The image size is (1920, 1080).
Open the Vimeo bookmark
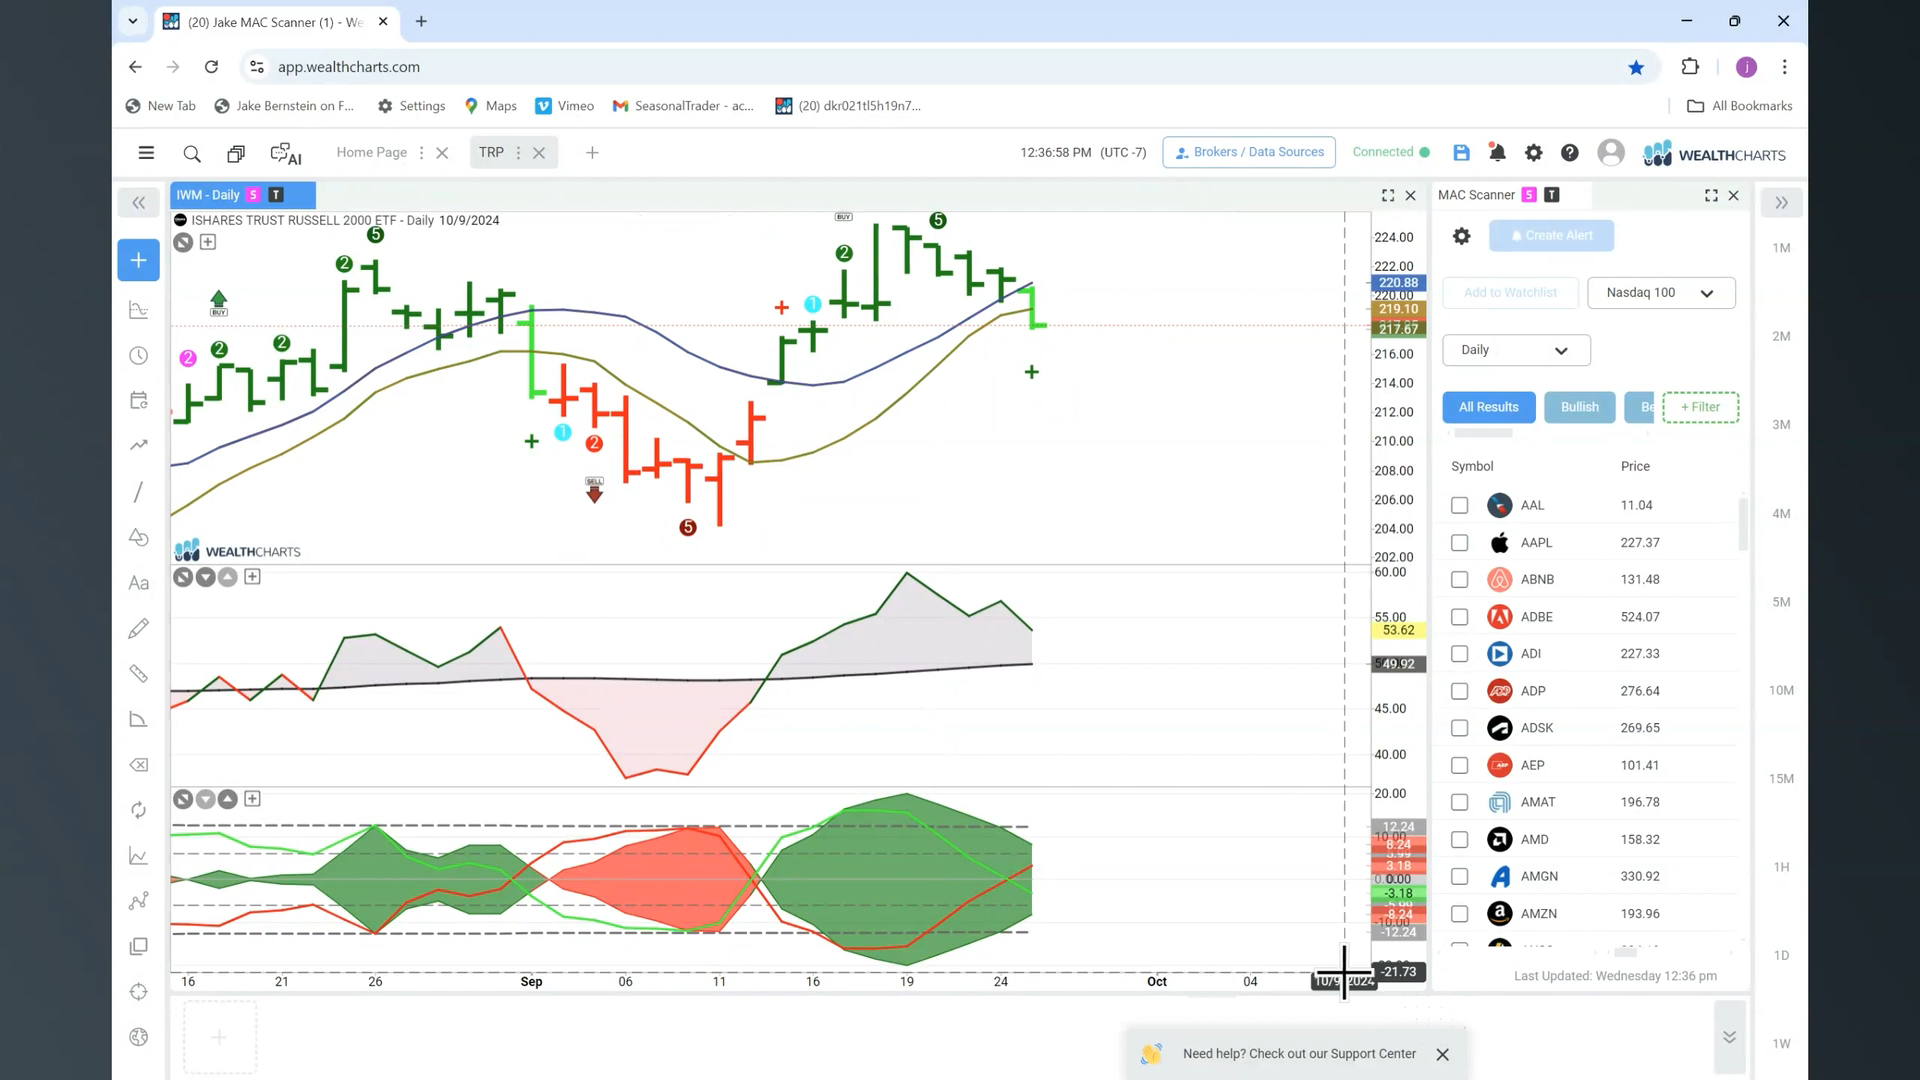click(565, 106)
